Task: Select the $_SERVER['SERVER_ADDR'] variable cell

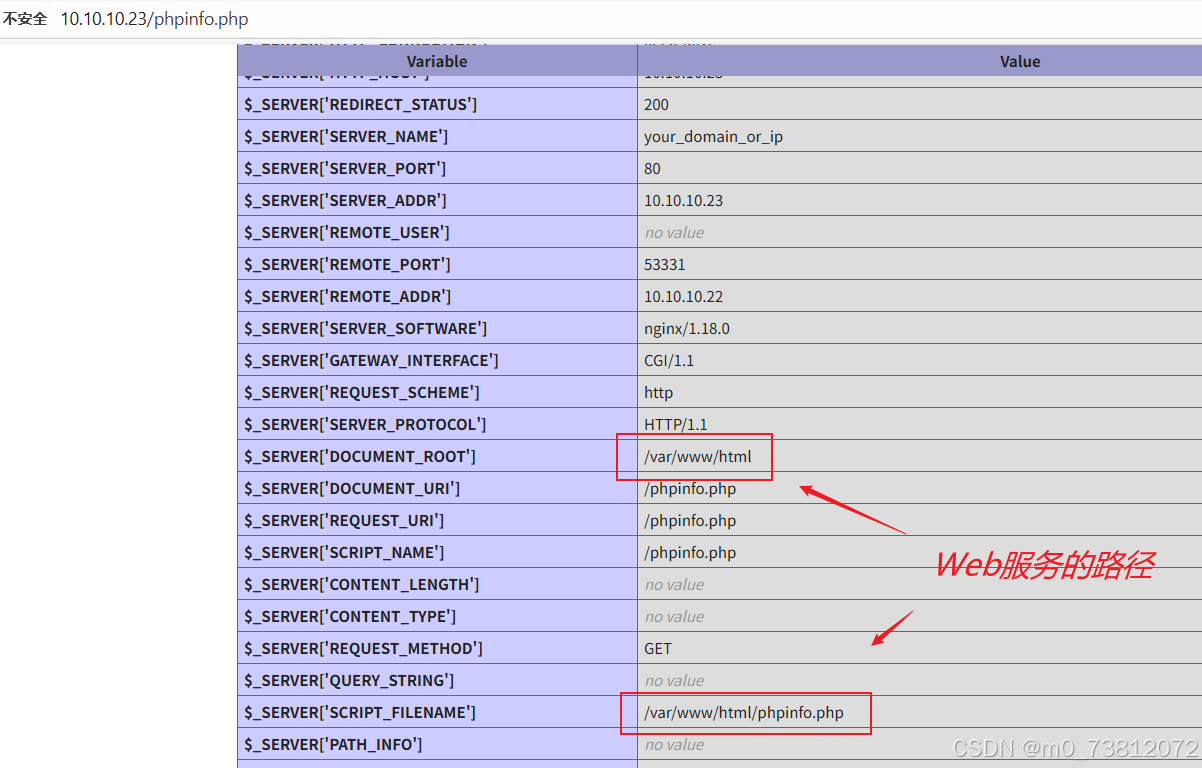Action: pos(437,200)
